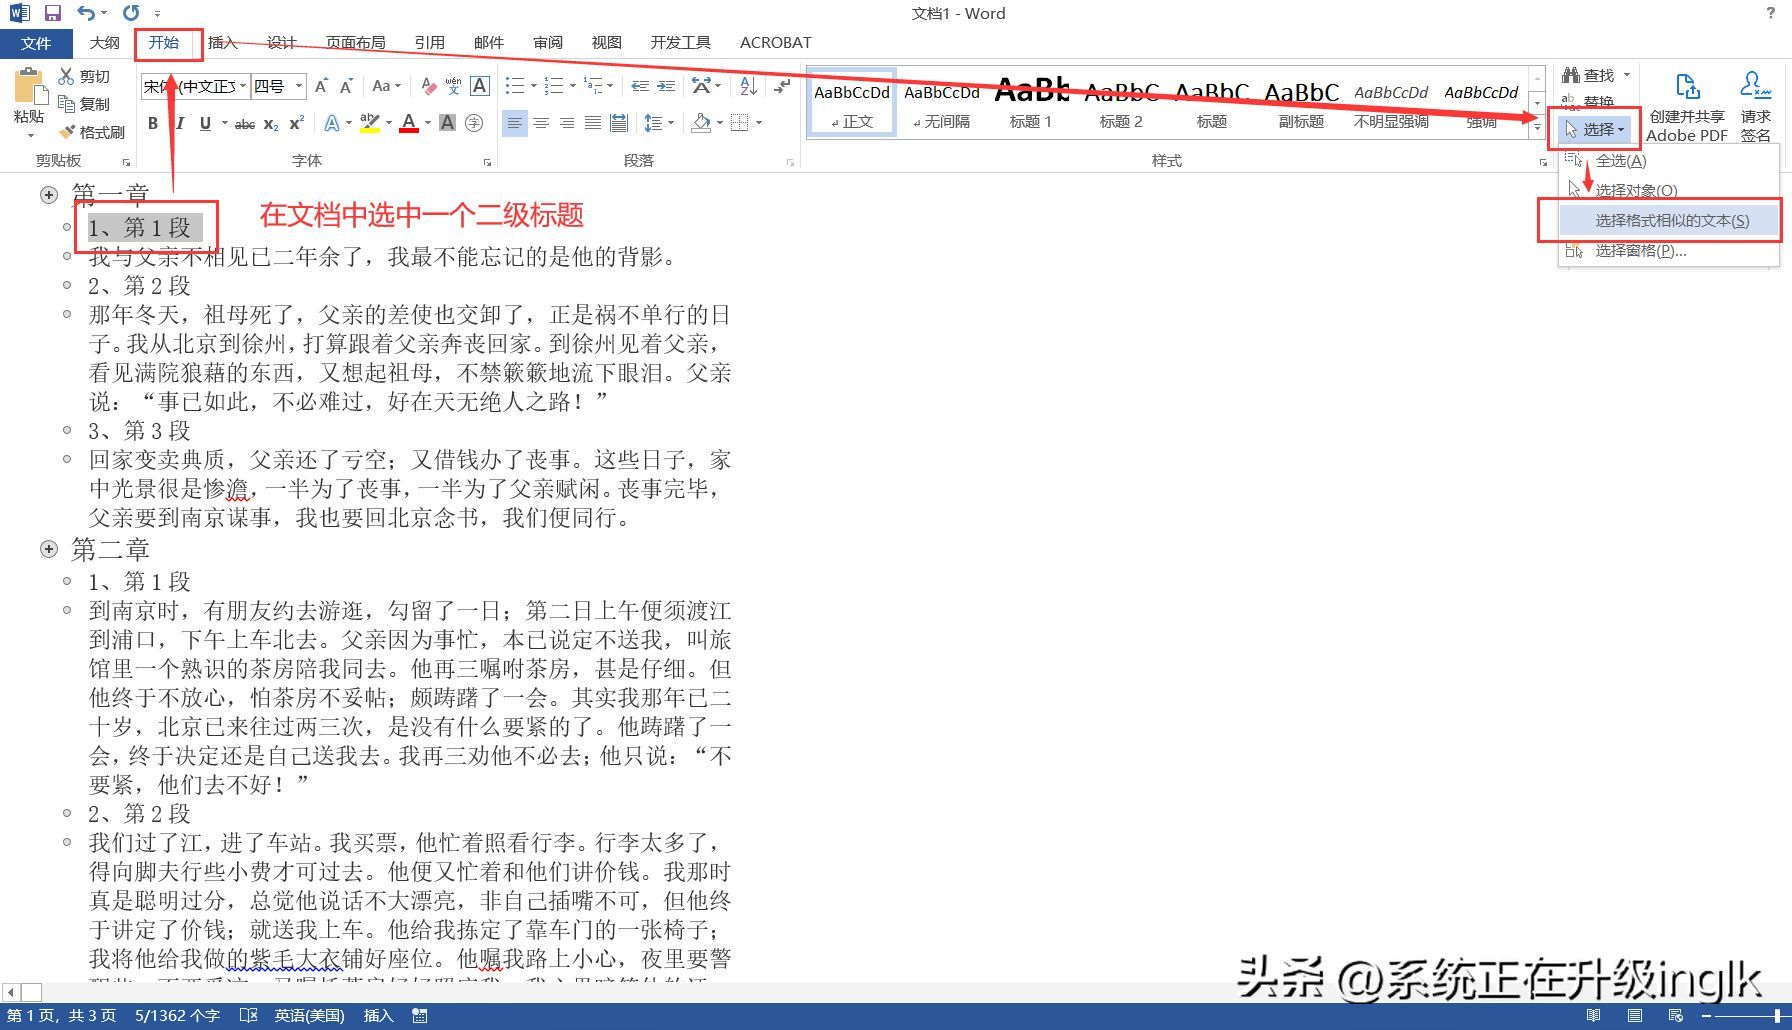Click the Request Signature (请求签名) icon
This screenshot has width=1792, height=1030.
click(x=1755, y=86)
